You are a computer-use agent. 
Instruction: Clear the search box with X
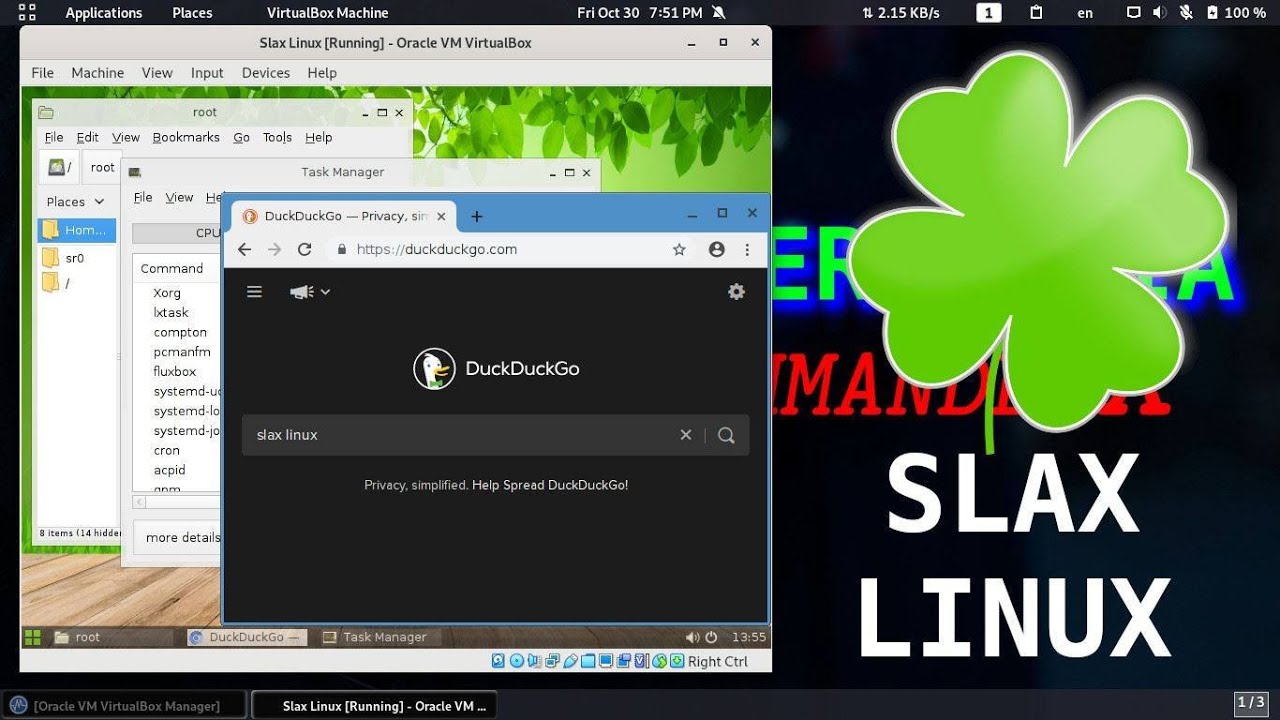(686, 435)
